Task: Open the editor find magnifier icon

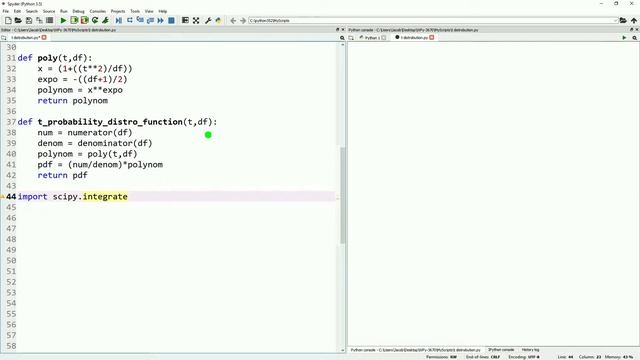Action: [x=342, y=38]
